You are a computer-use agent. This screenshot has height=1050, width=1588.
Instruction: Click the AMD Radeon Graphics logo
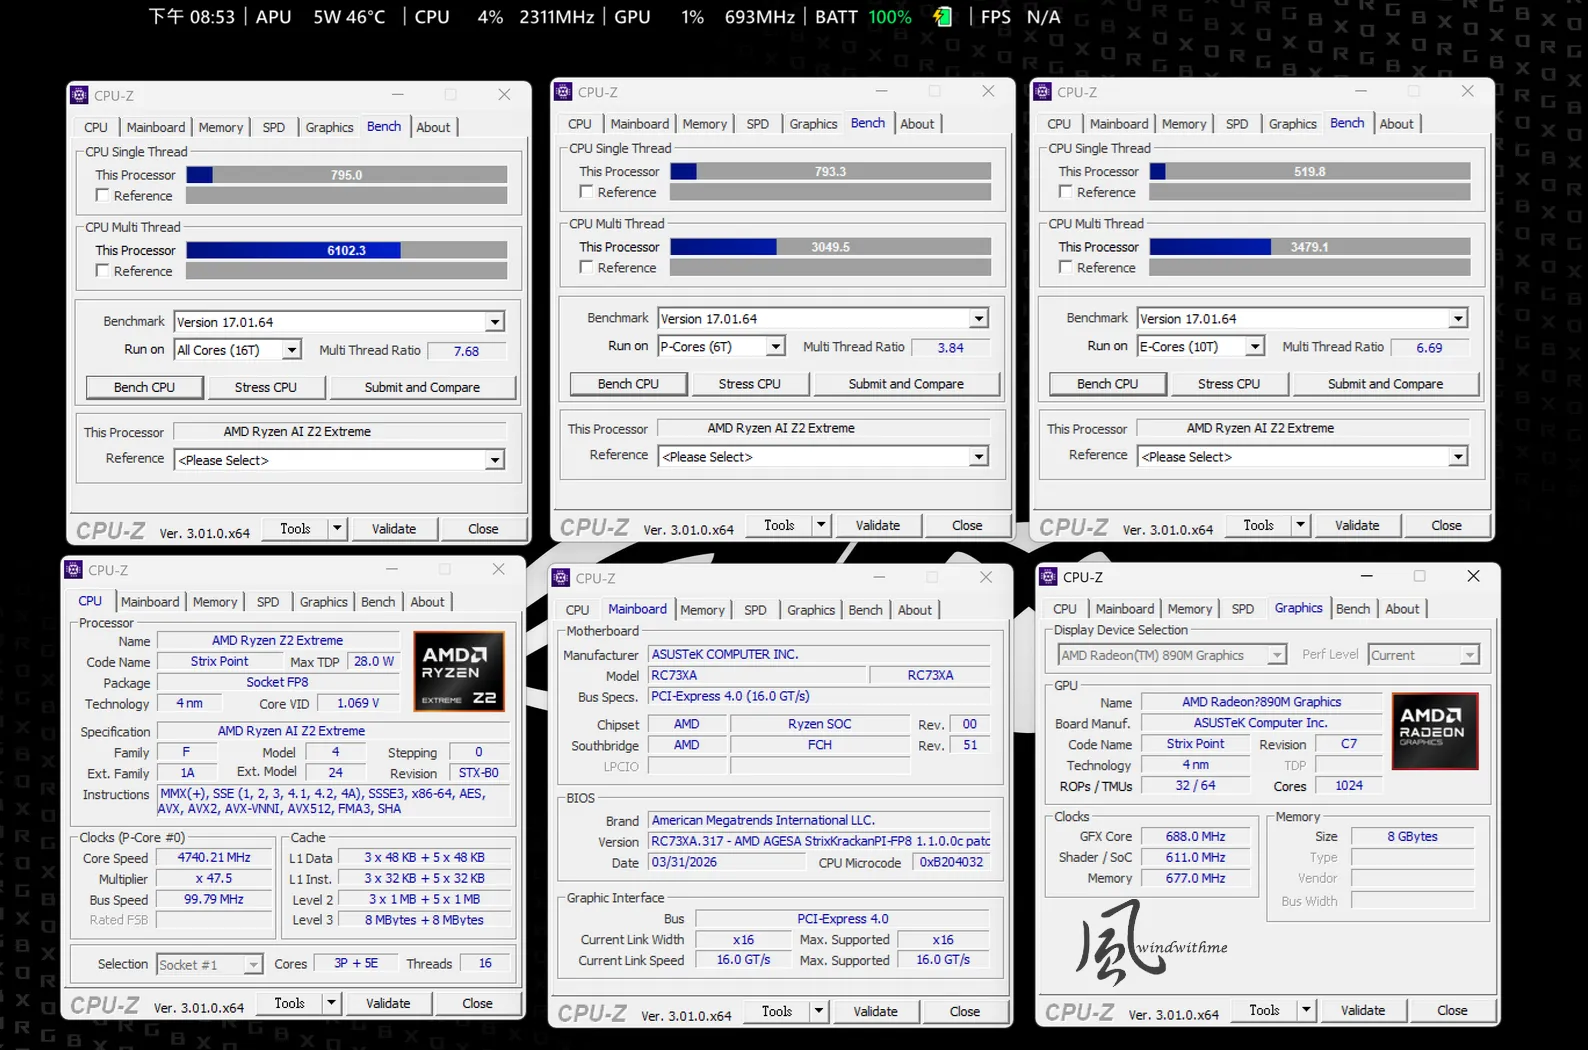[1435, 731]
